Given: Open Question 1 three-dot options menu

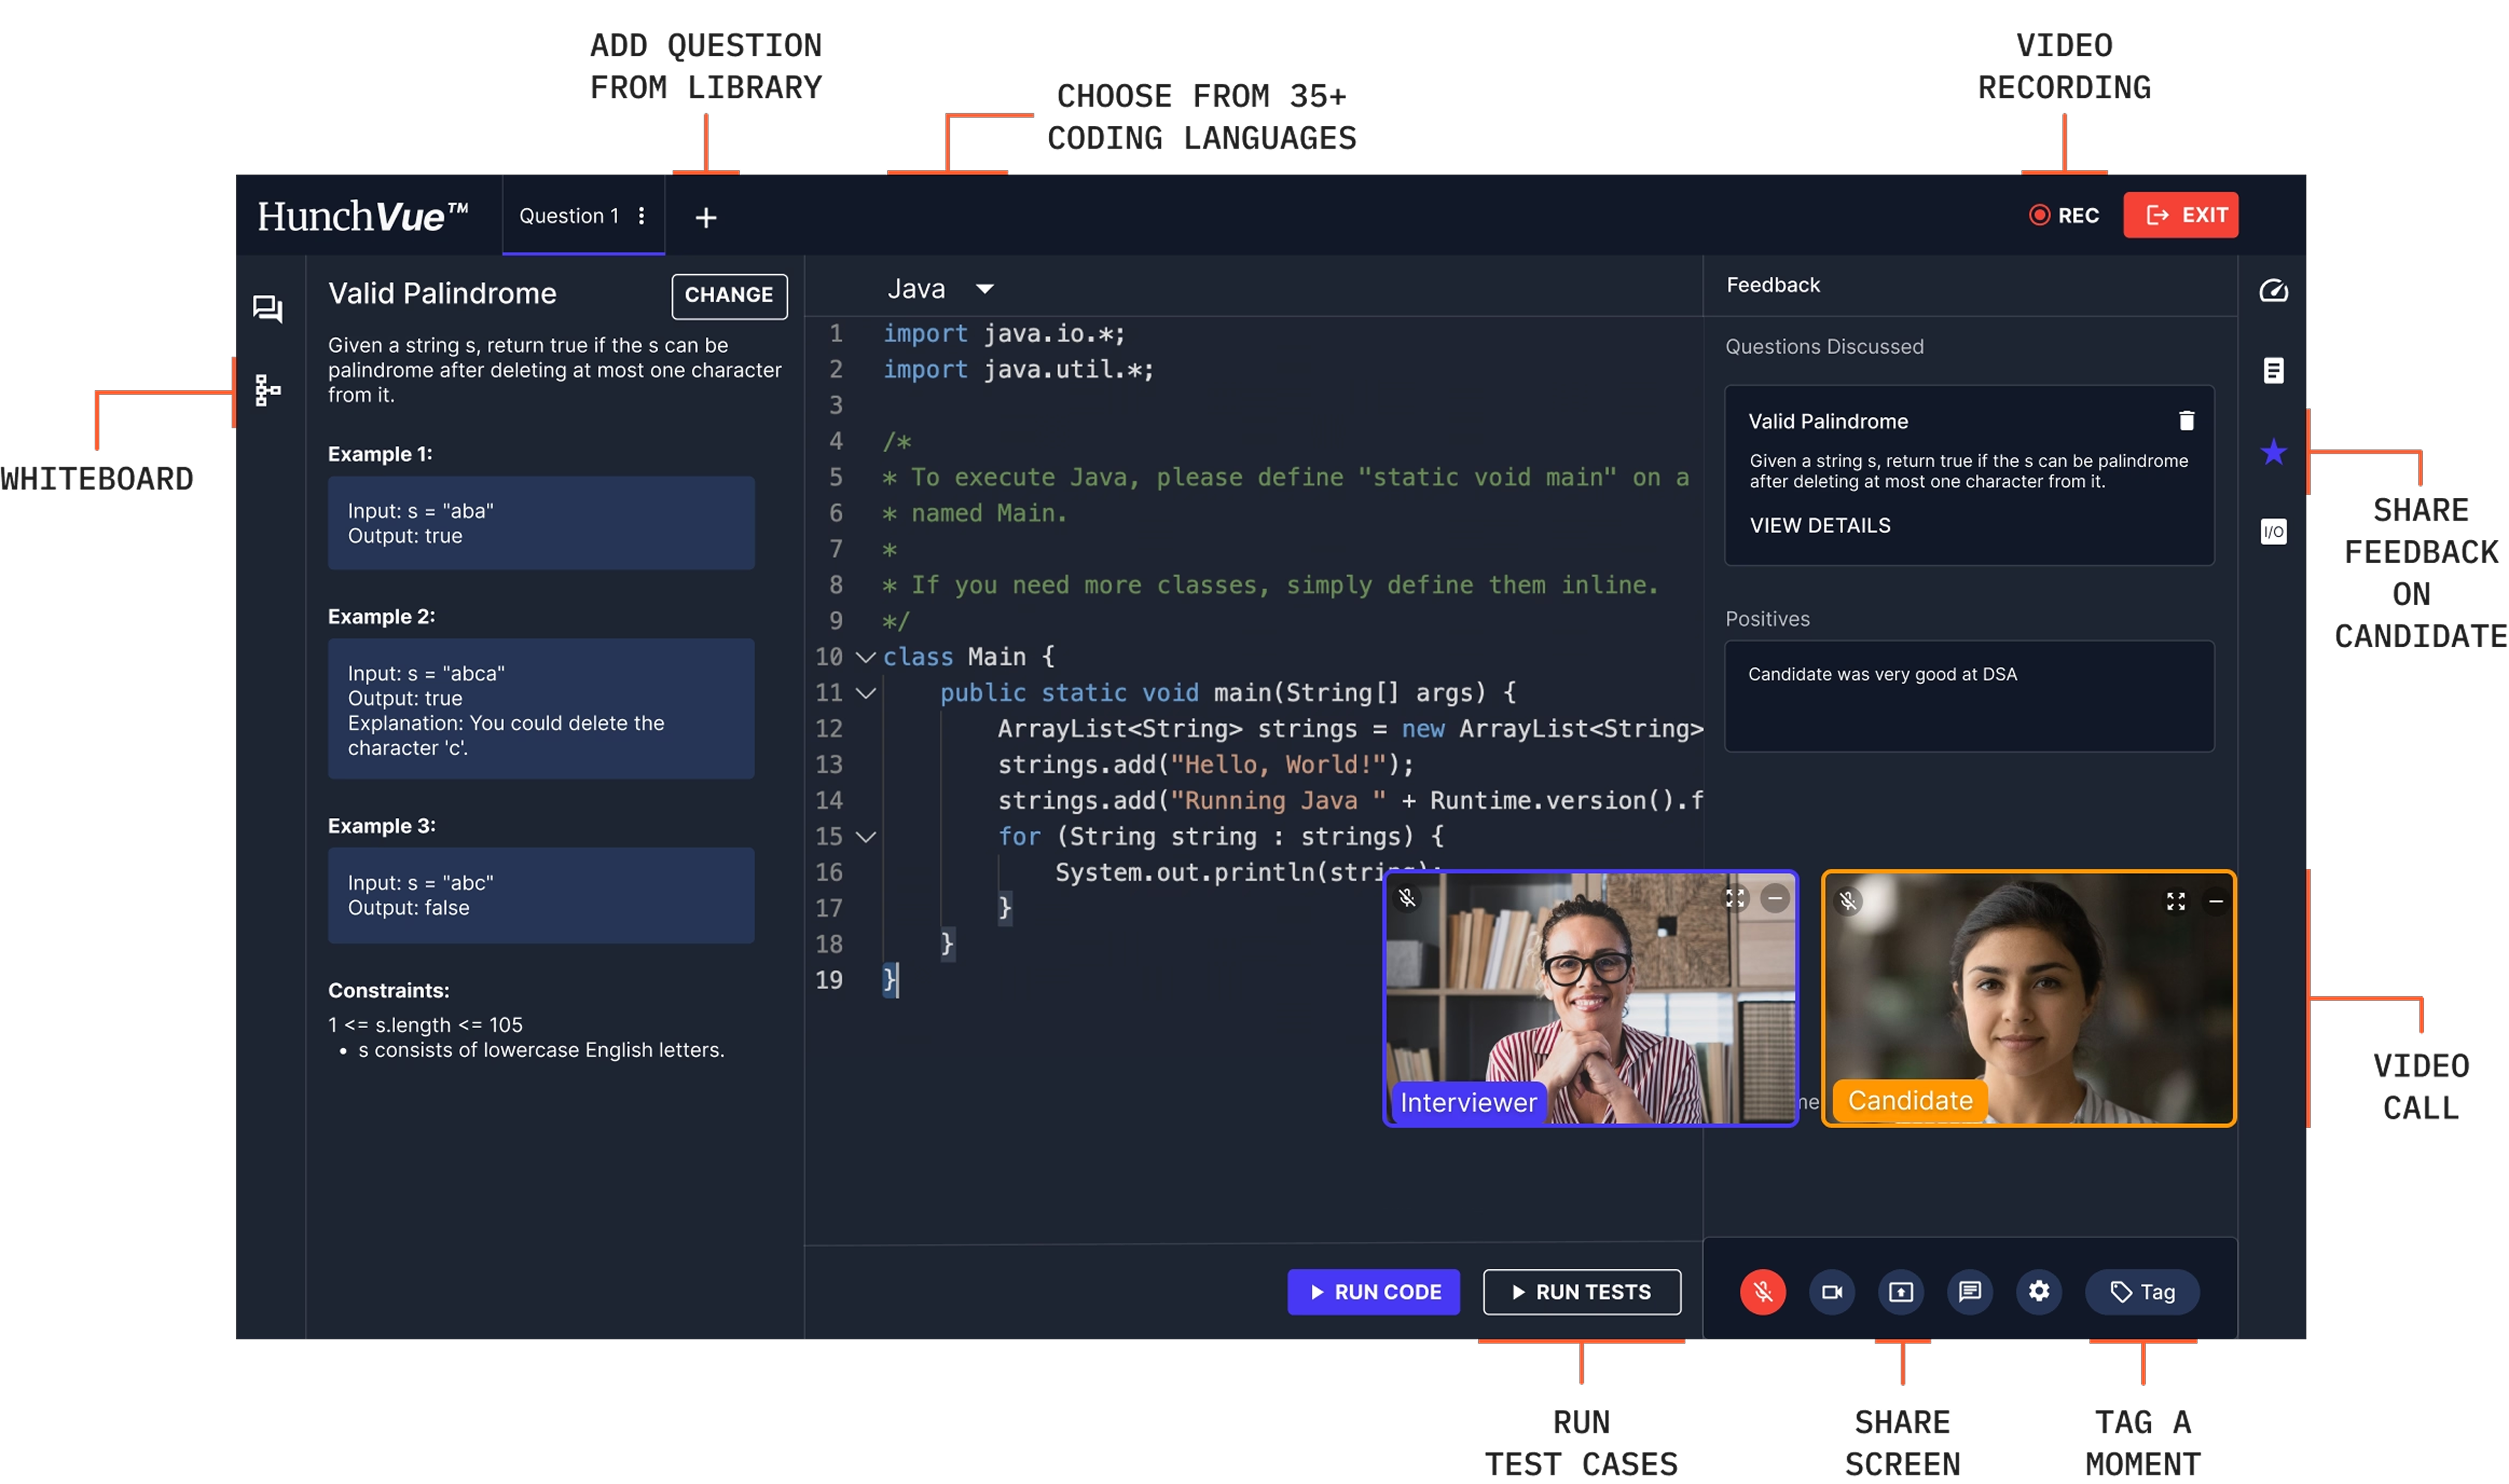Looking at the screenshot, I should (x=641, y=216).
